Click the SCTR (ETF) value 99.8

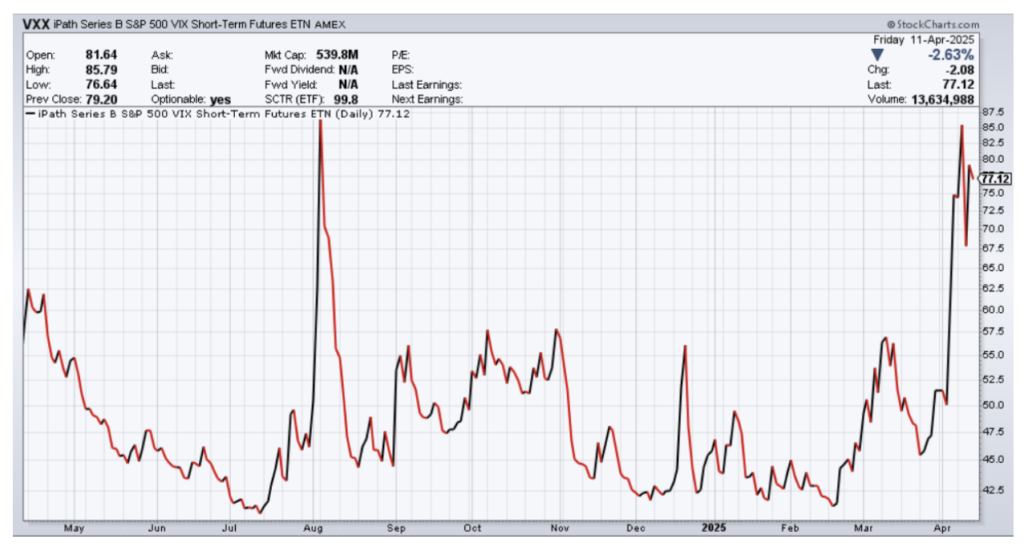[345, 99]
